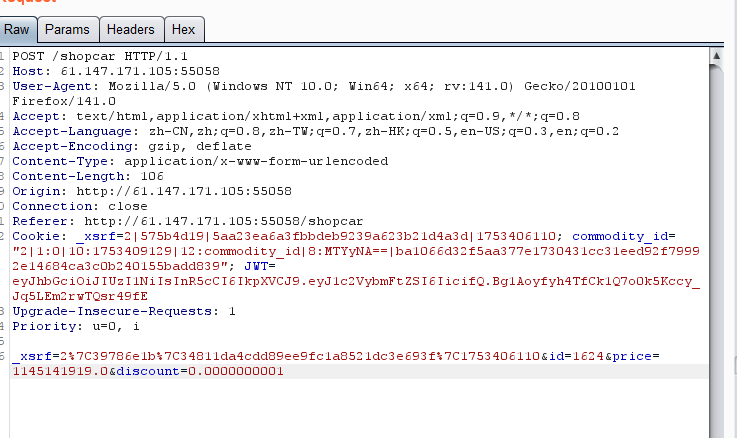Click the Content-Length value 106
The height and width of the screenshot is (438, 737).
point(152,176)
